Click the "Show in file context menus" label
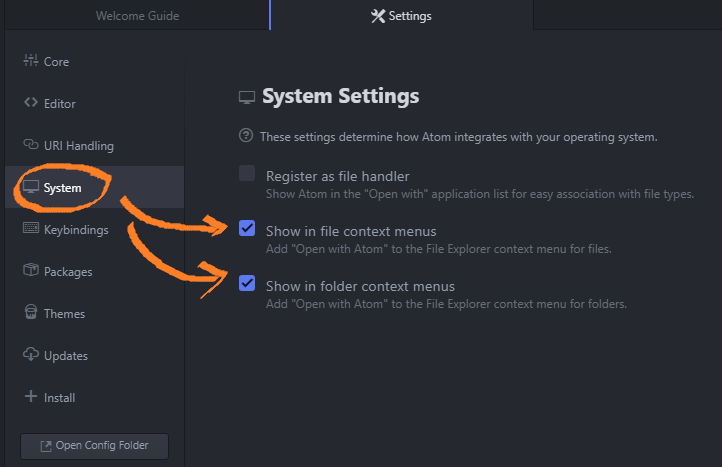 pyautogui.click(x=351, y=231)
